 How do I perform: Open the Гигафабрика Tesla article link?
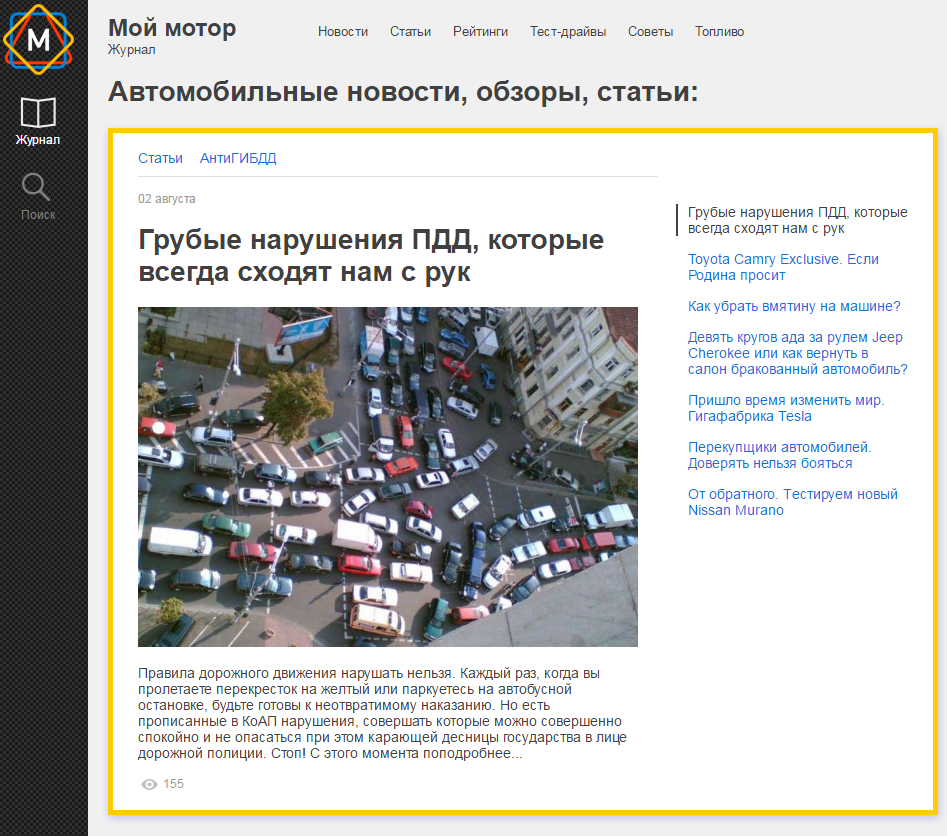[786, 408]
